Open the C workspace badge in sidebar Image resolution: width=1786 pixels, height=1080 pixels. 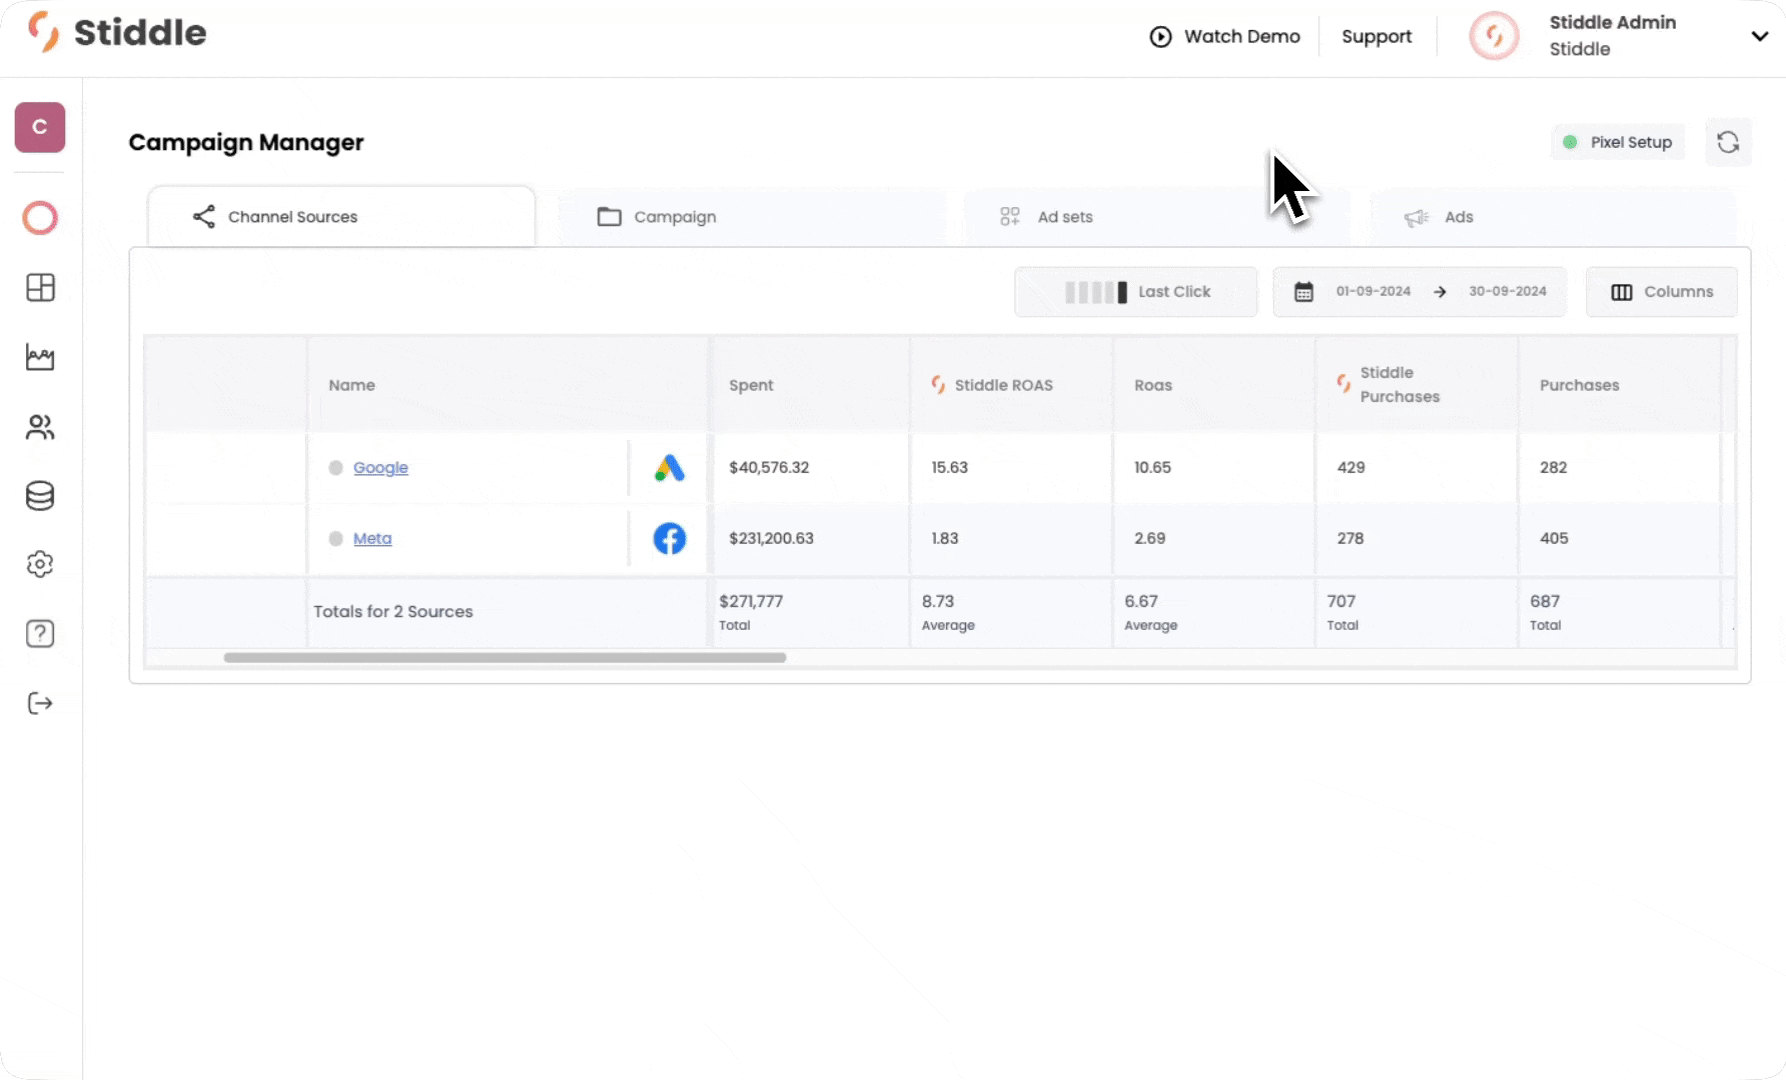[x=40, y=127]
